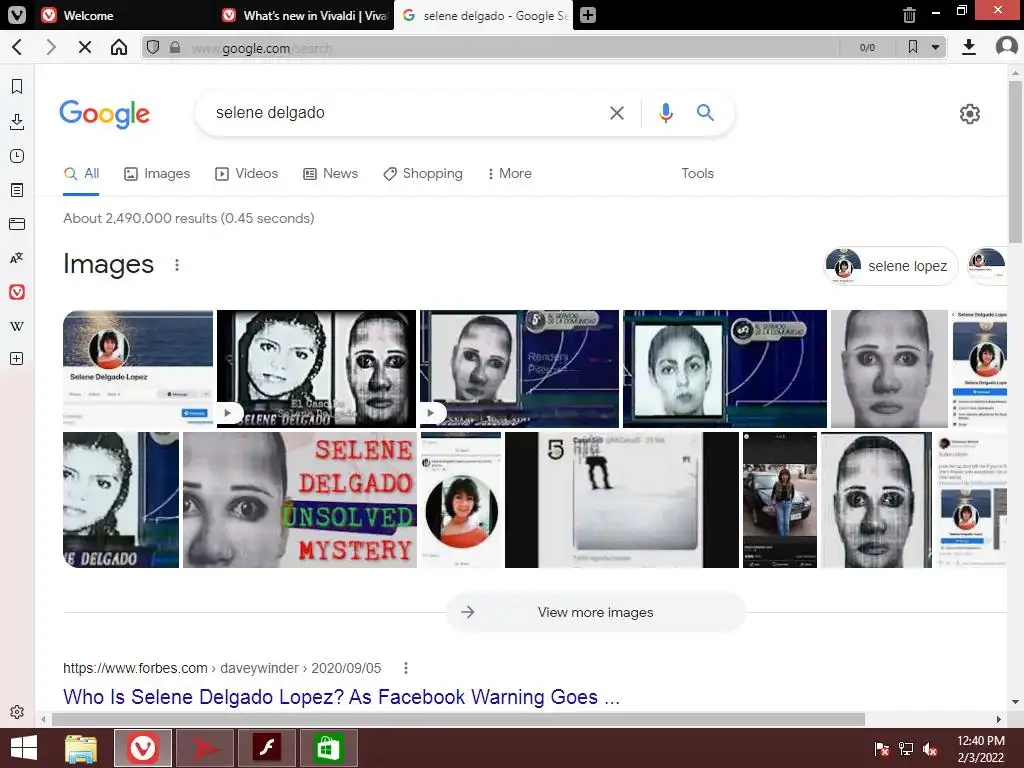
Task: Select the All results tab
Action: pyautogui.click(x=82, y=174)
